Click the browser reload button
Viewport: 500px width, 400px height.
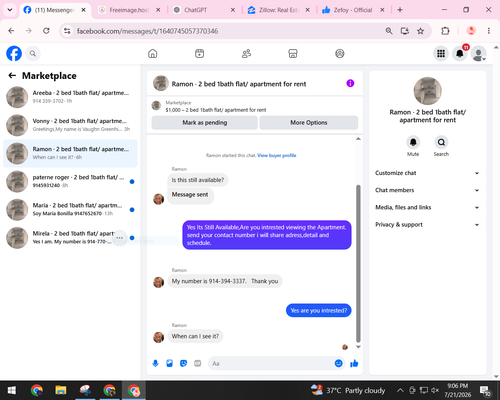point(46,31)
